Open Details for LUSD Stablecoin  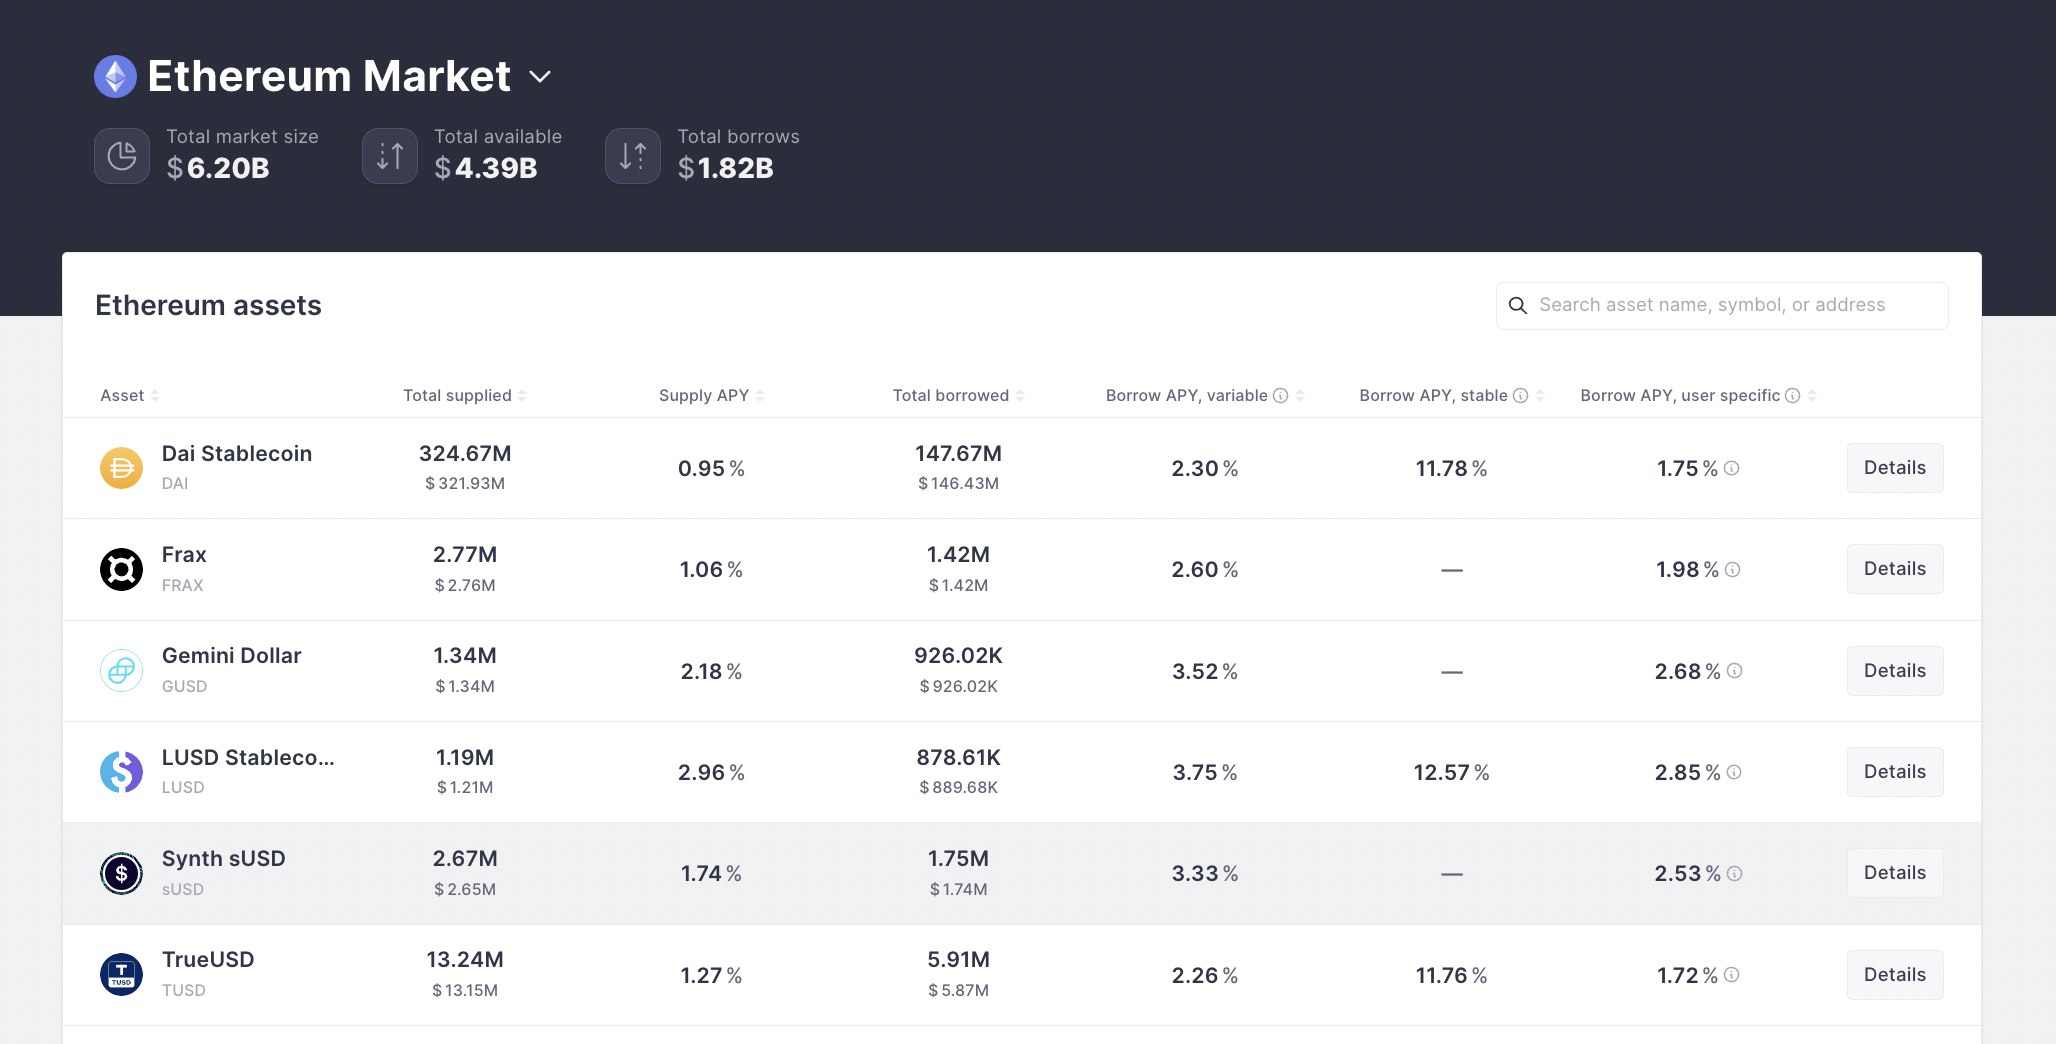(1895, 772)
